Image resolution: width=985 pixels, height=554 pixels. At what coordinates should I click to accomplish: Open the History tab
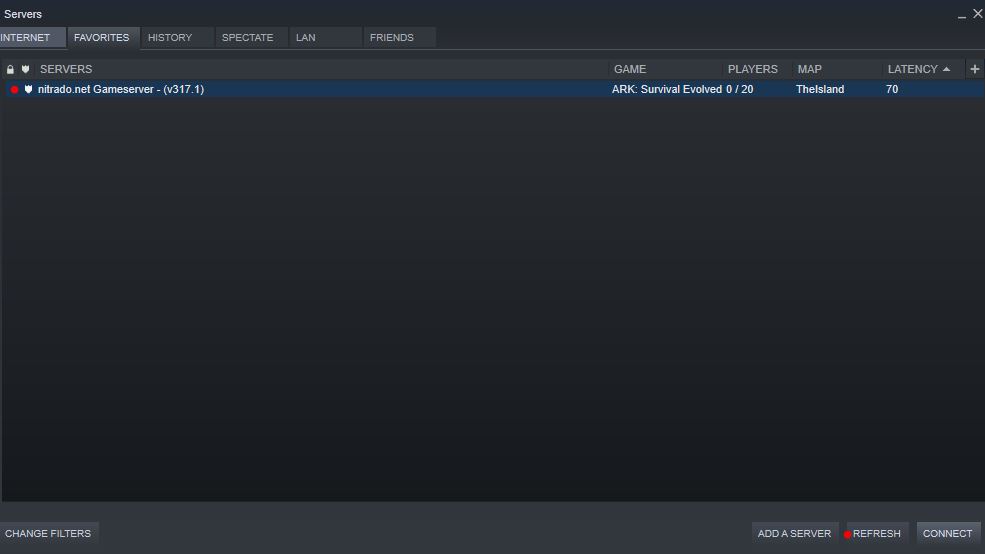[x=170, y=37]
